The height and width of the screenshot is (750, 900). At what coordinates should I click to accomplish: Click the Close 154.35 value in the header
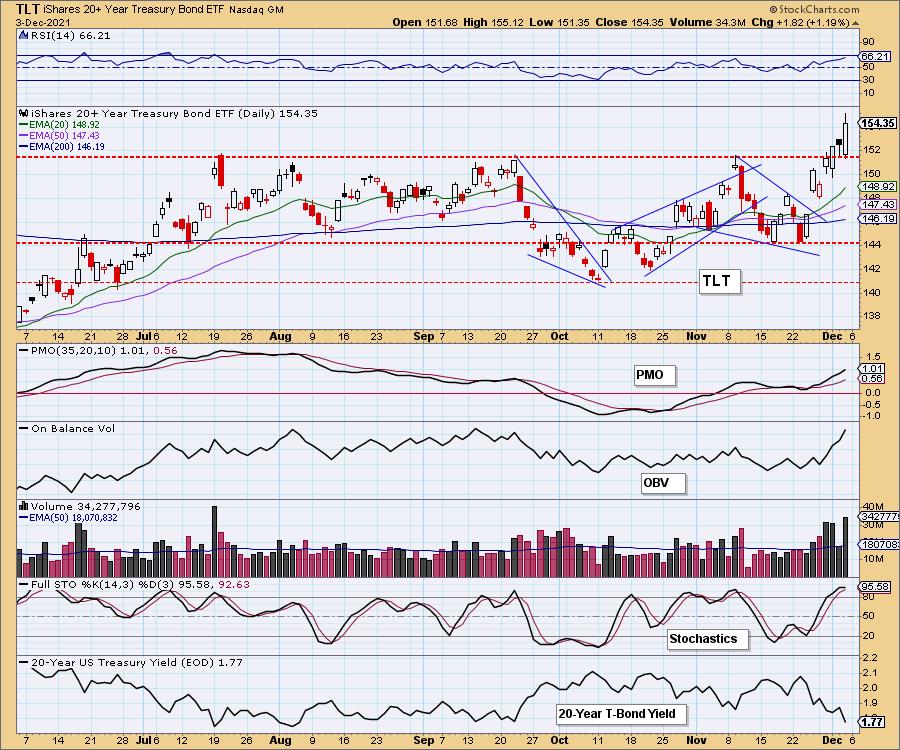pos(630,22)
